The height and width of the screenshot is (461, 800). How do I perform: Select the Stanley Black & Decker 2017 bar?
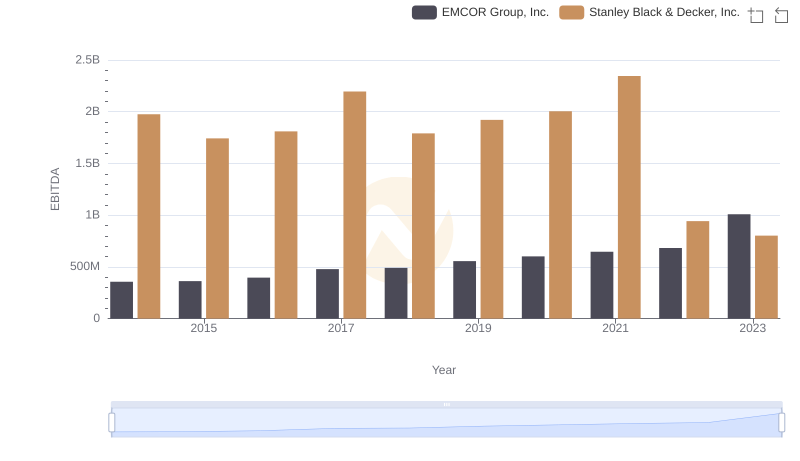(355, 205)
